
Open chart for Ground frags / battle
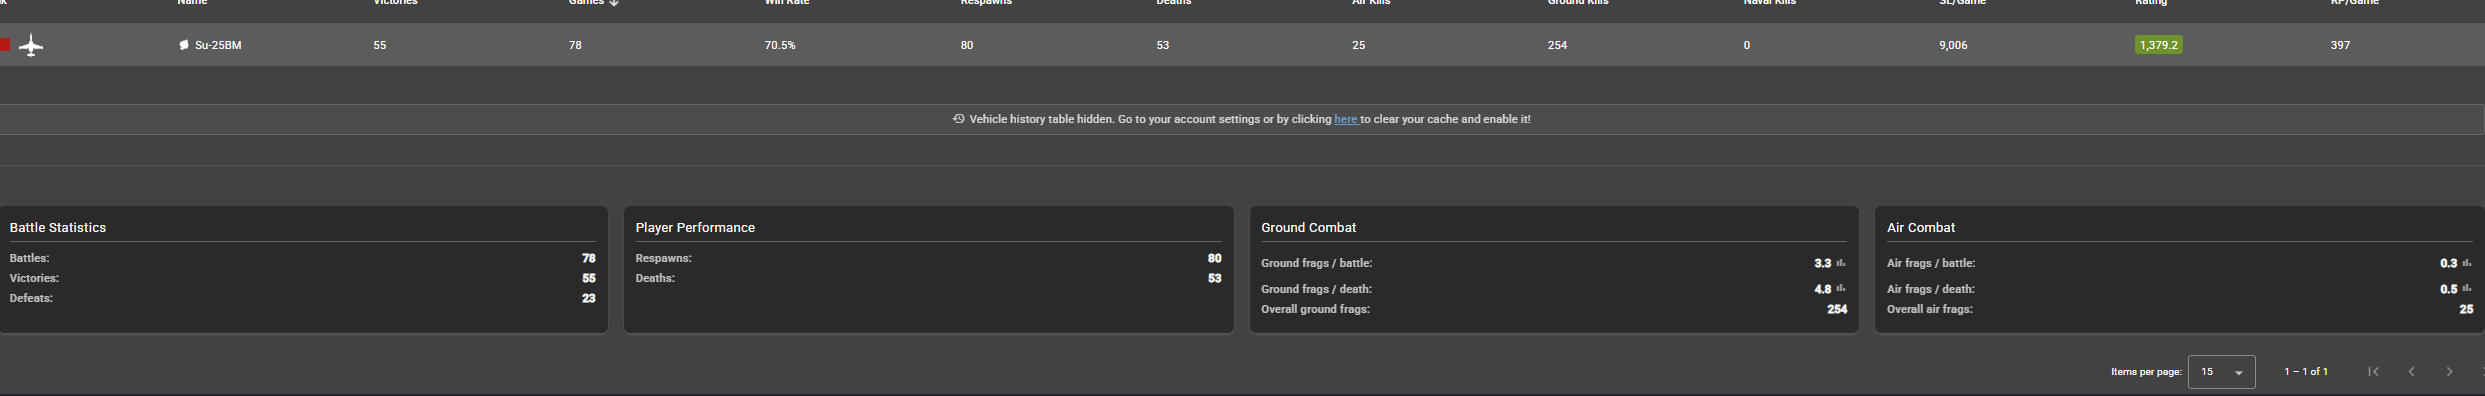(1840, 263)
